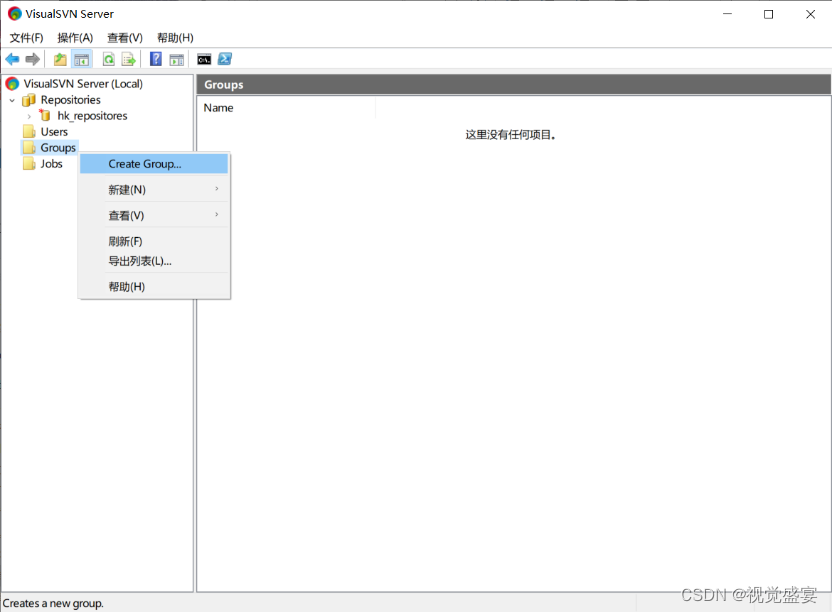Screen dimensions: 833x613
Task: Close the VisualSVN Server window
Action: pos(810,14)
